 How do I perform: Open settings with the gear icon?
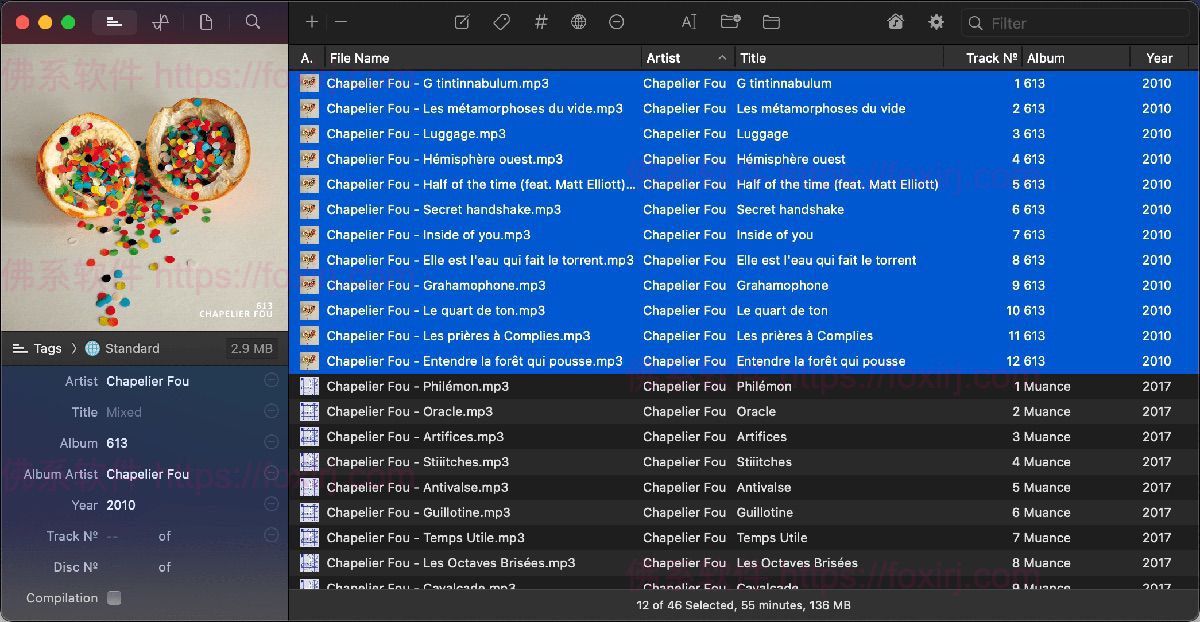coord(936,22)
